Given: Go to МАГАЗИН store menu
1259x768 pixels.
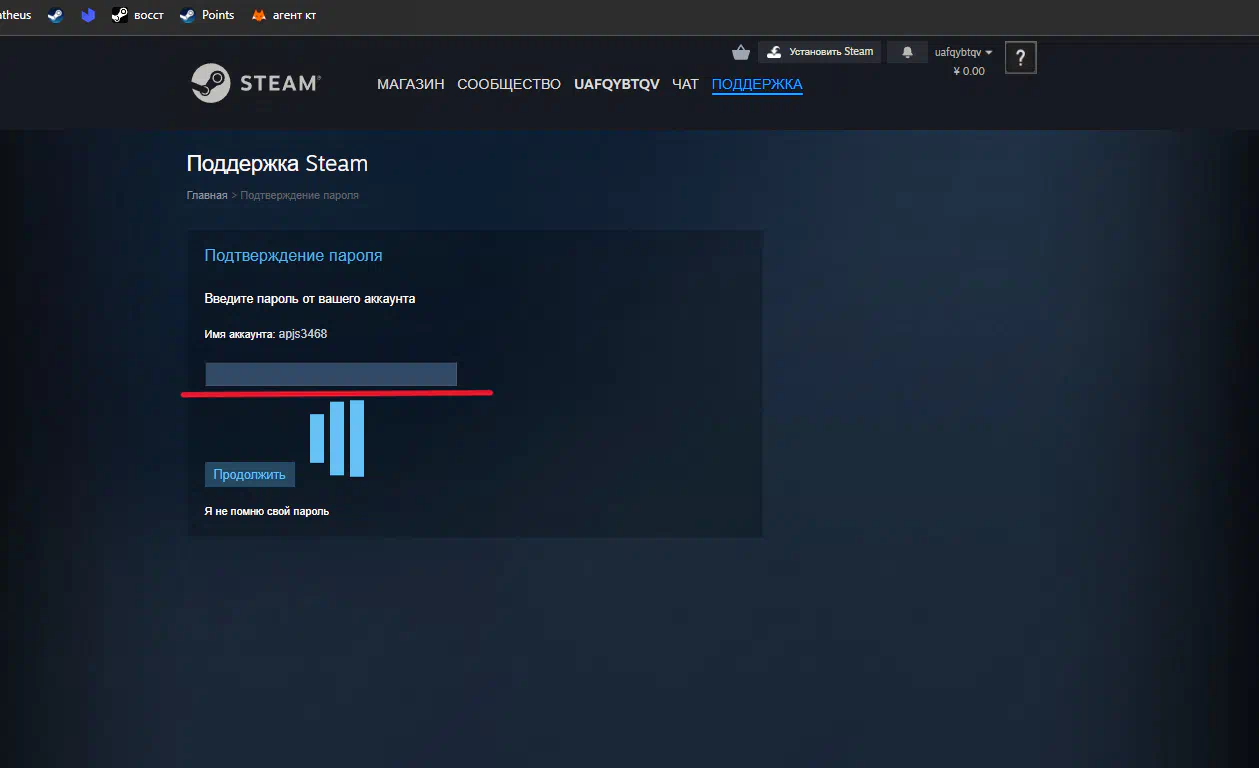Looking at the screenshot, I should [410, 84].
